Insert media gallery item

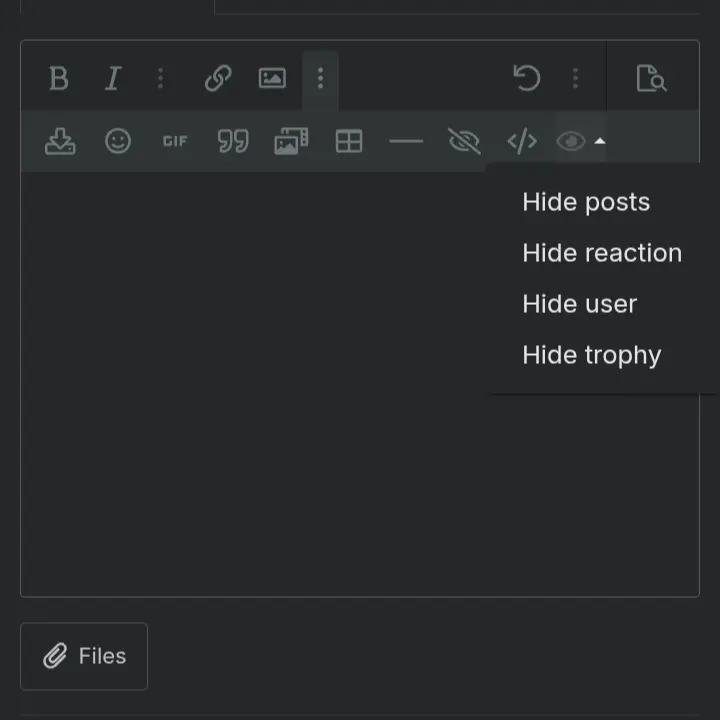[291, 141]
